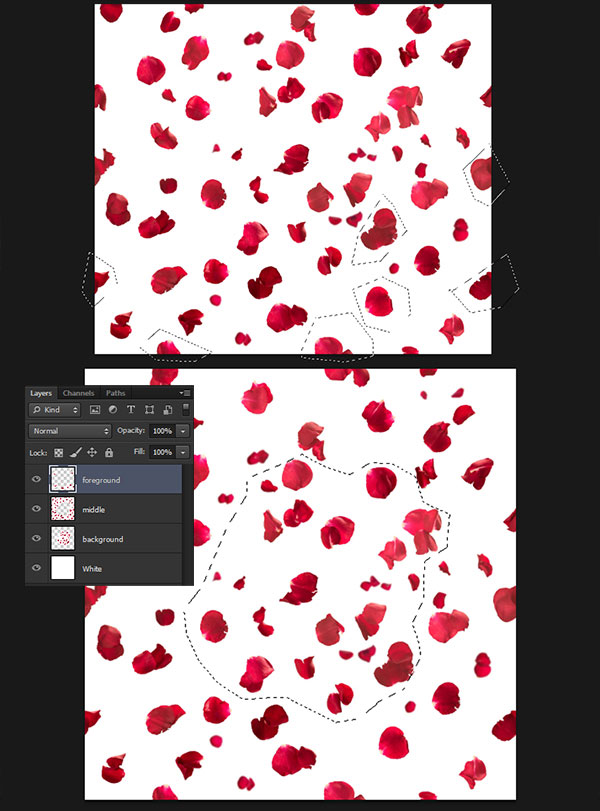The height and width of the screenshot is (811, 600).
Task: Open the Fill slider dropdown arrow
Action: (183, 452)
